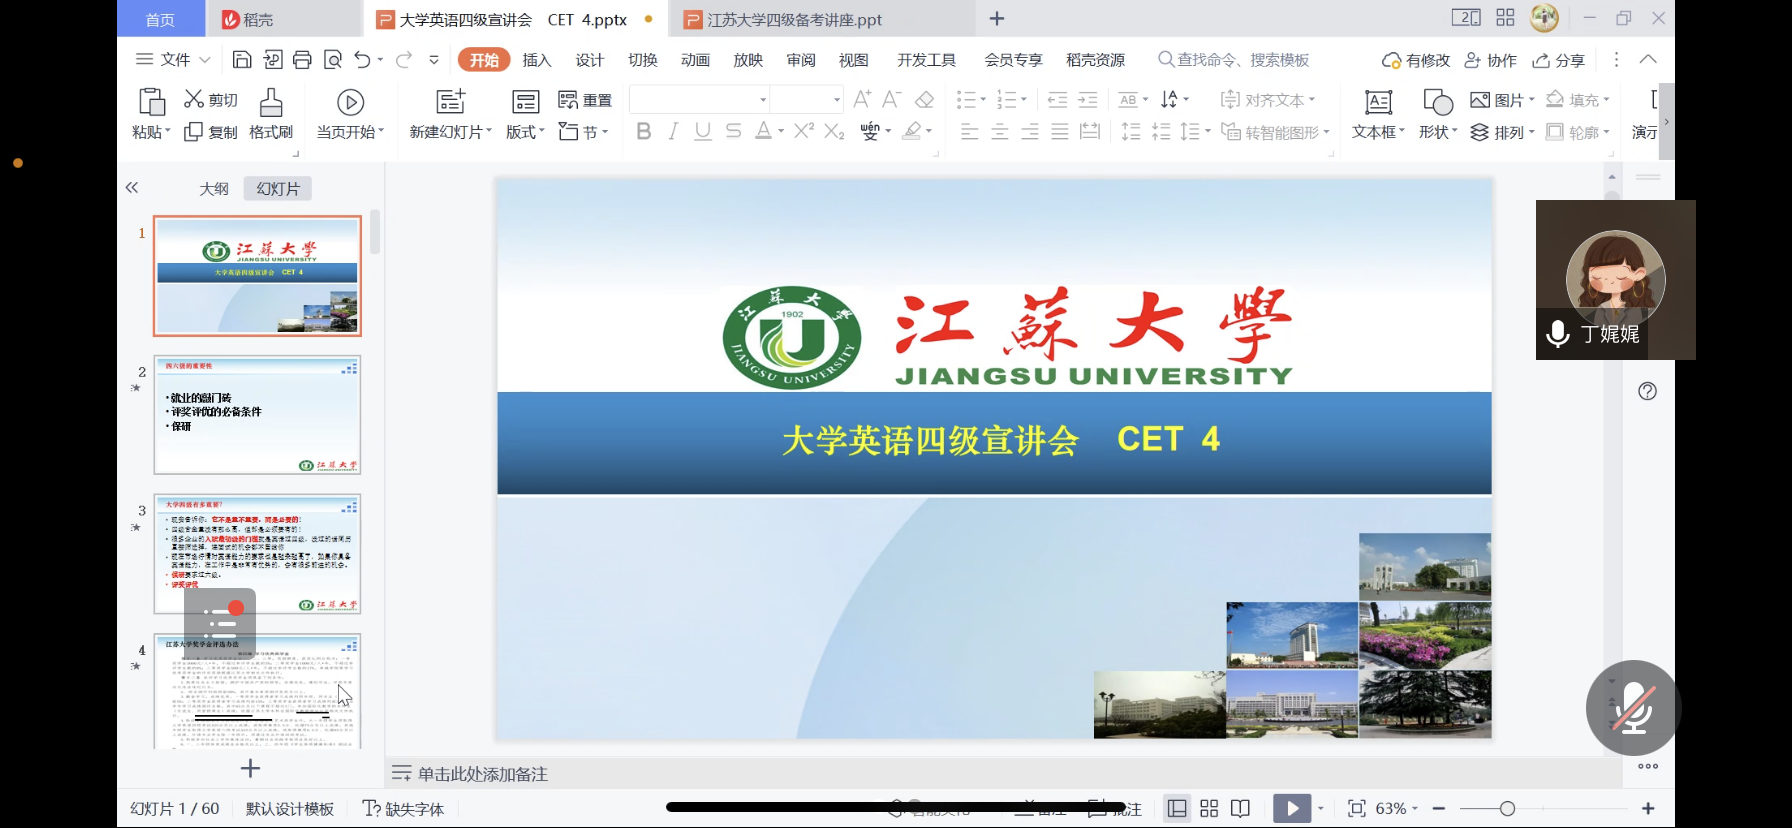
Task: Select the Format Painter (格式刷) tool
Action: click(x=271, y=114)
